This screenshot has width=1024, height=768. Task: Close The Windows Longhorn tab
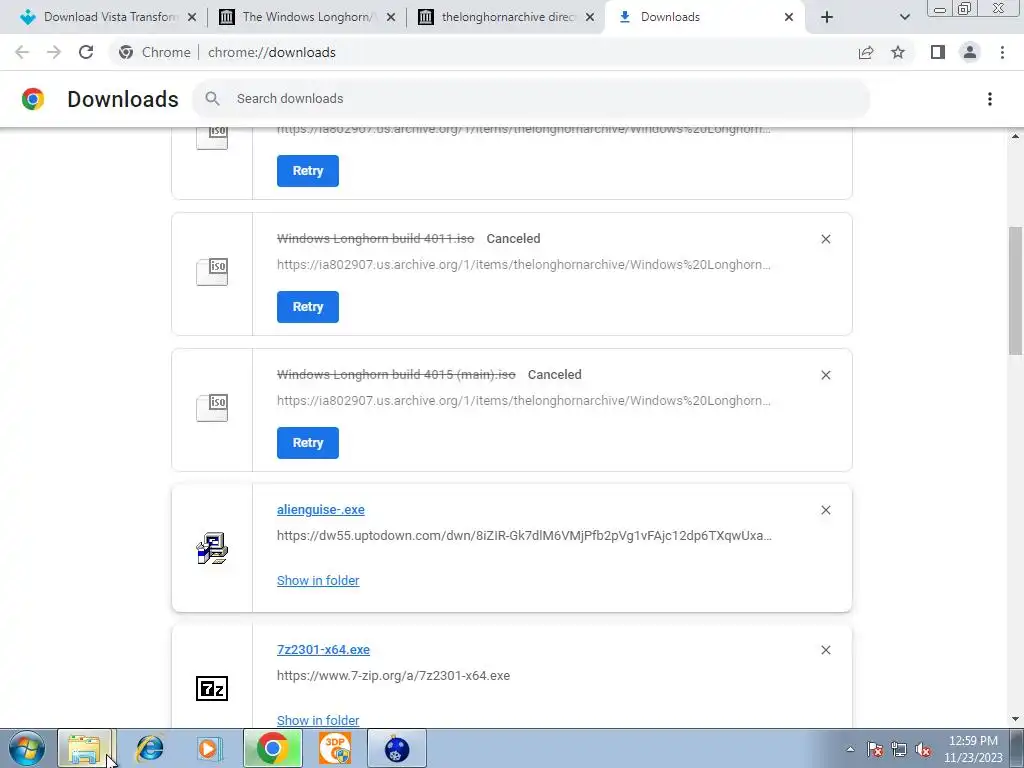click(x=391, y=17)
